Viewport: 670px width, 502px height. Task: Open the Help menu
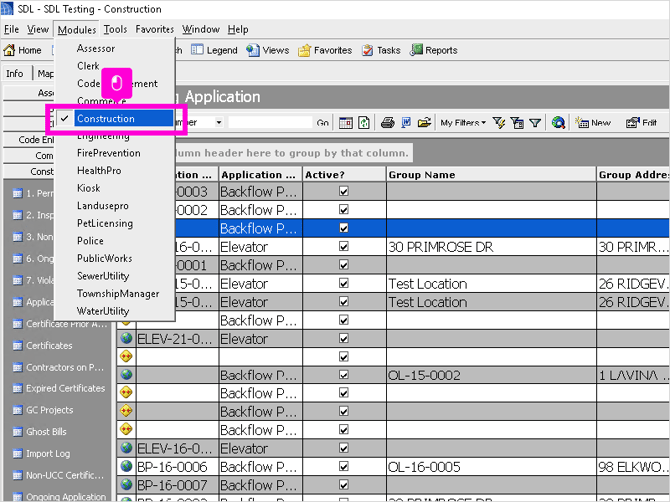pyautogui.click(x=238, y=29)
